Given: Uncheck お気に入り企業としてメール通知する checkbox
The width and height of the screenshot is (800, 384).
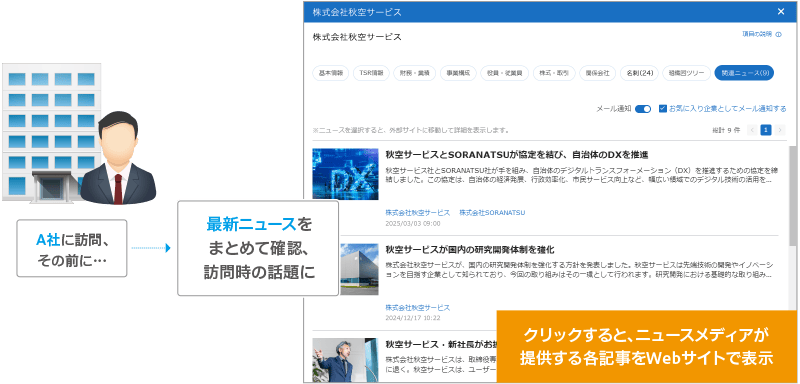Looking at the screenshot, I should (663, 109).
